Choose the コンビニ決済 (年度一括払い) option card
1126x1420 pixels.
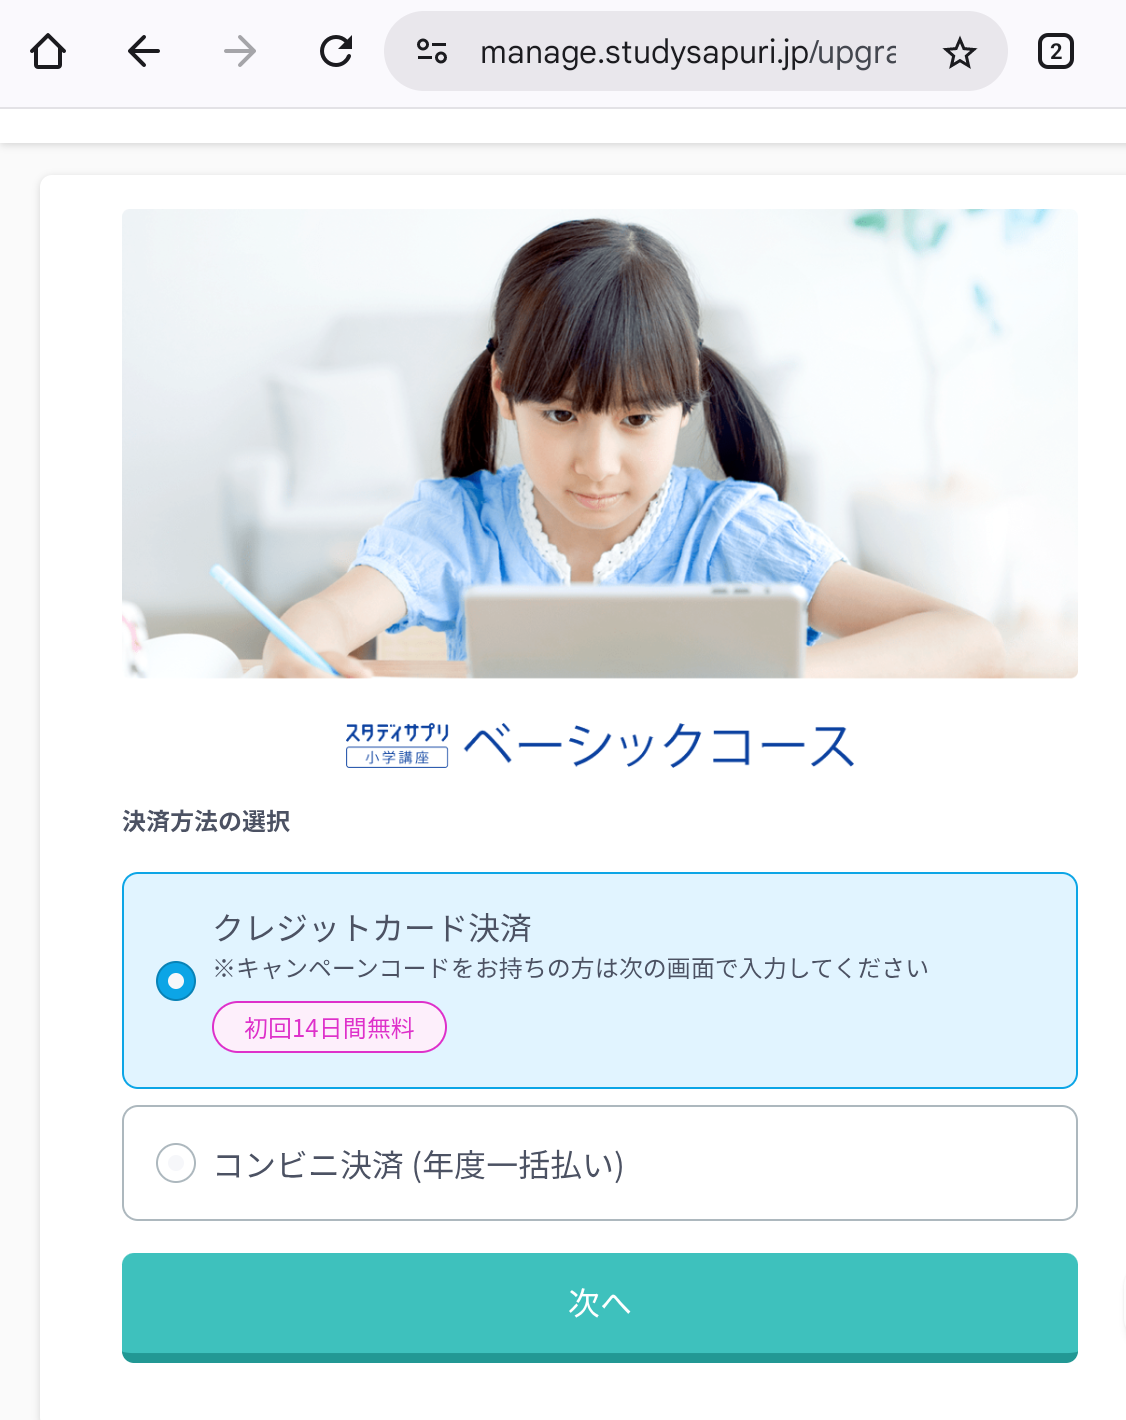(x=600, y=1163)
